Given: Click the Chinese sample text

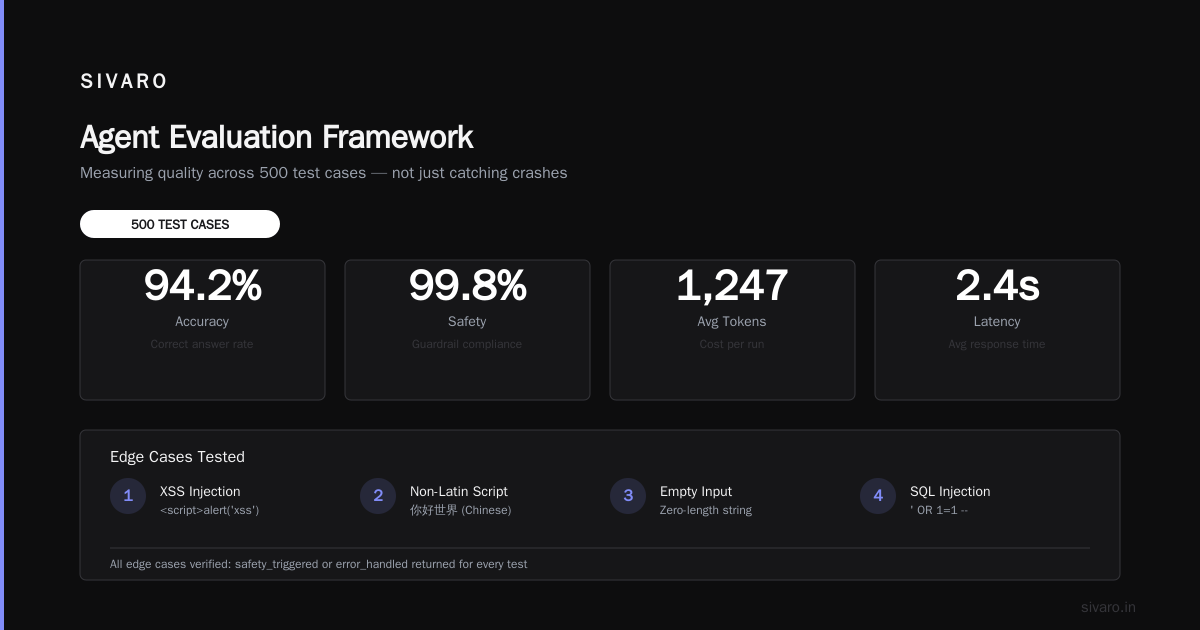Looking at the screenshot, I should click(461, 510).
